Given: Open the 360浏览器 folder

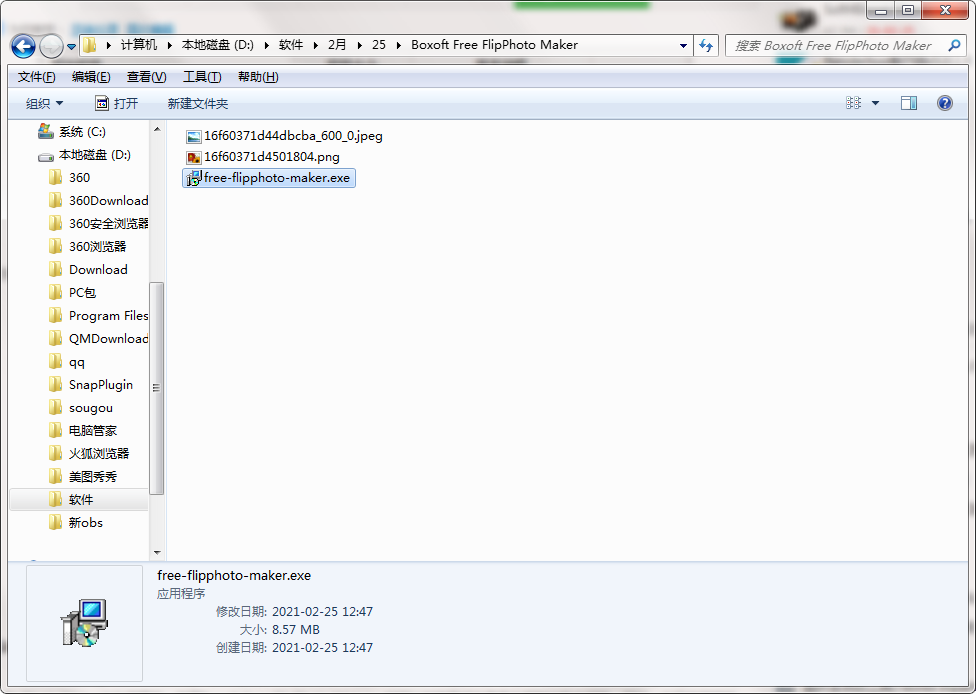Looking at the screenshot, I should pyautogui.click(x=98, y=246).
